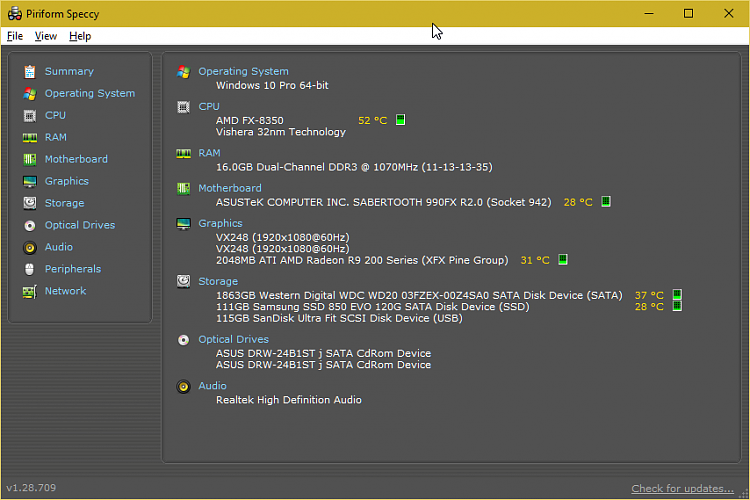Open the RAM label in sidebar

[x=56, y=137]
